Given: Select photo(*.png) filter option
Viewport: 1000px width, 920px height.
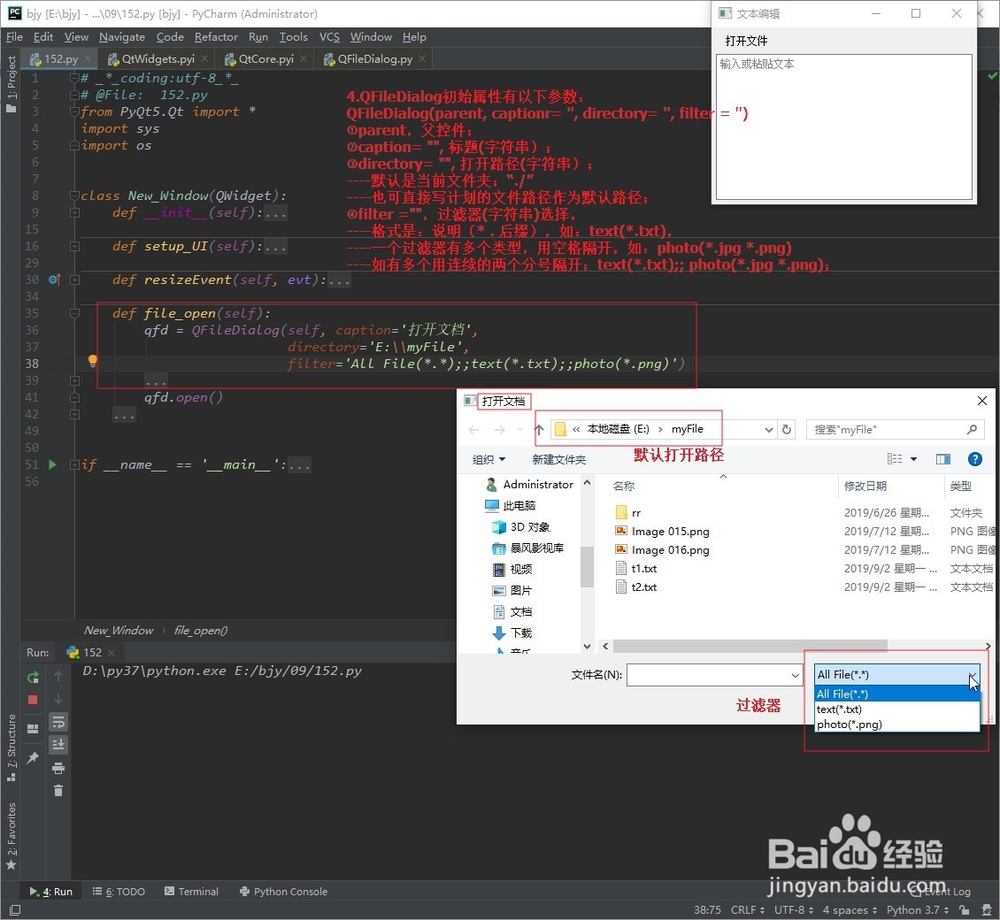Looking at the screenshot, I should coord(897,724).
